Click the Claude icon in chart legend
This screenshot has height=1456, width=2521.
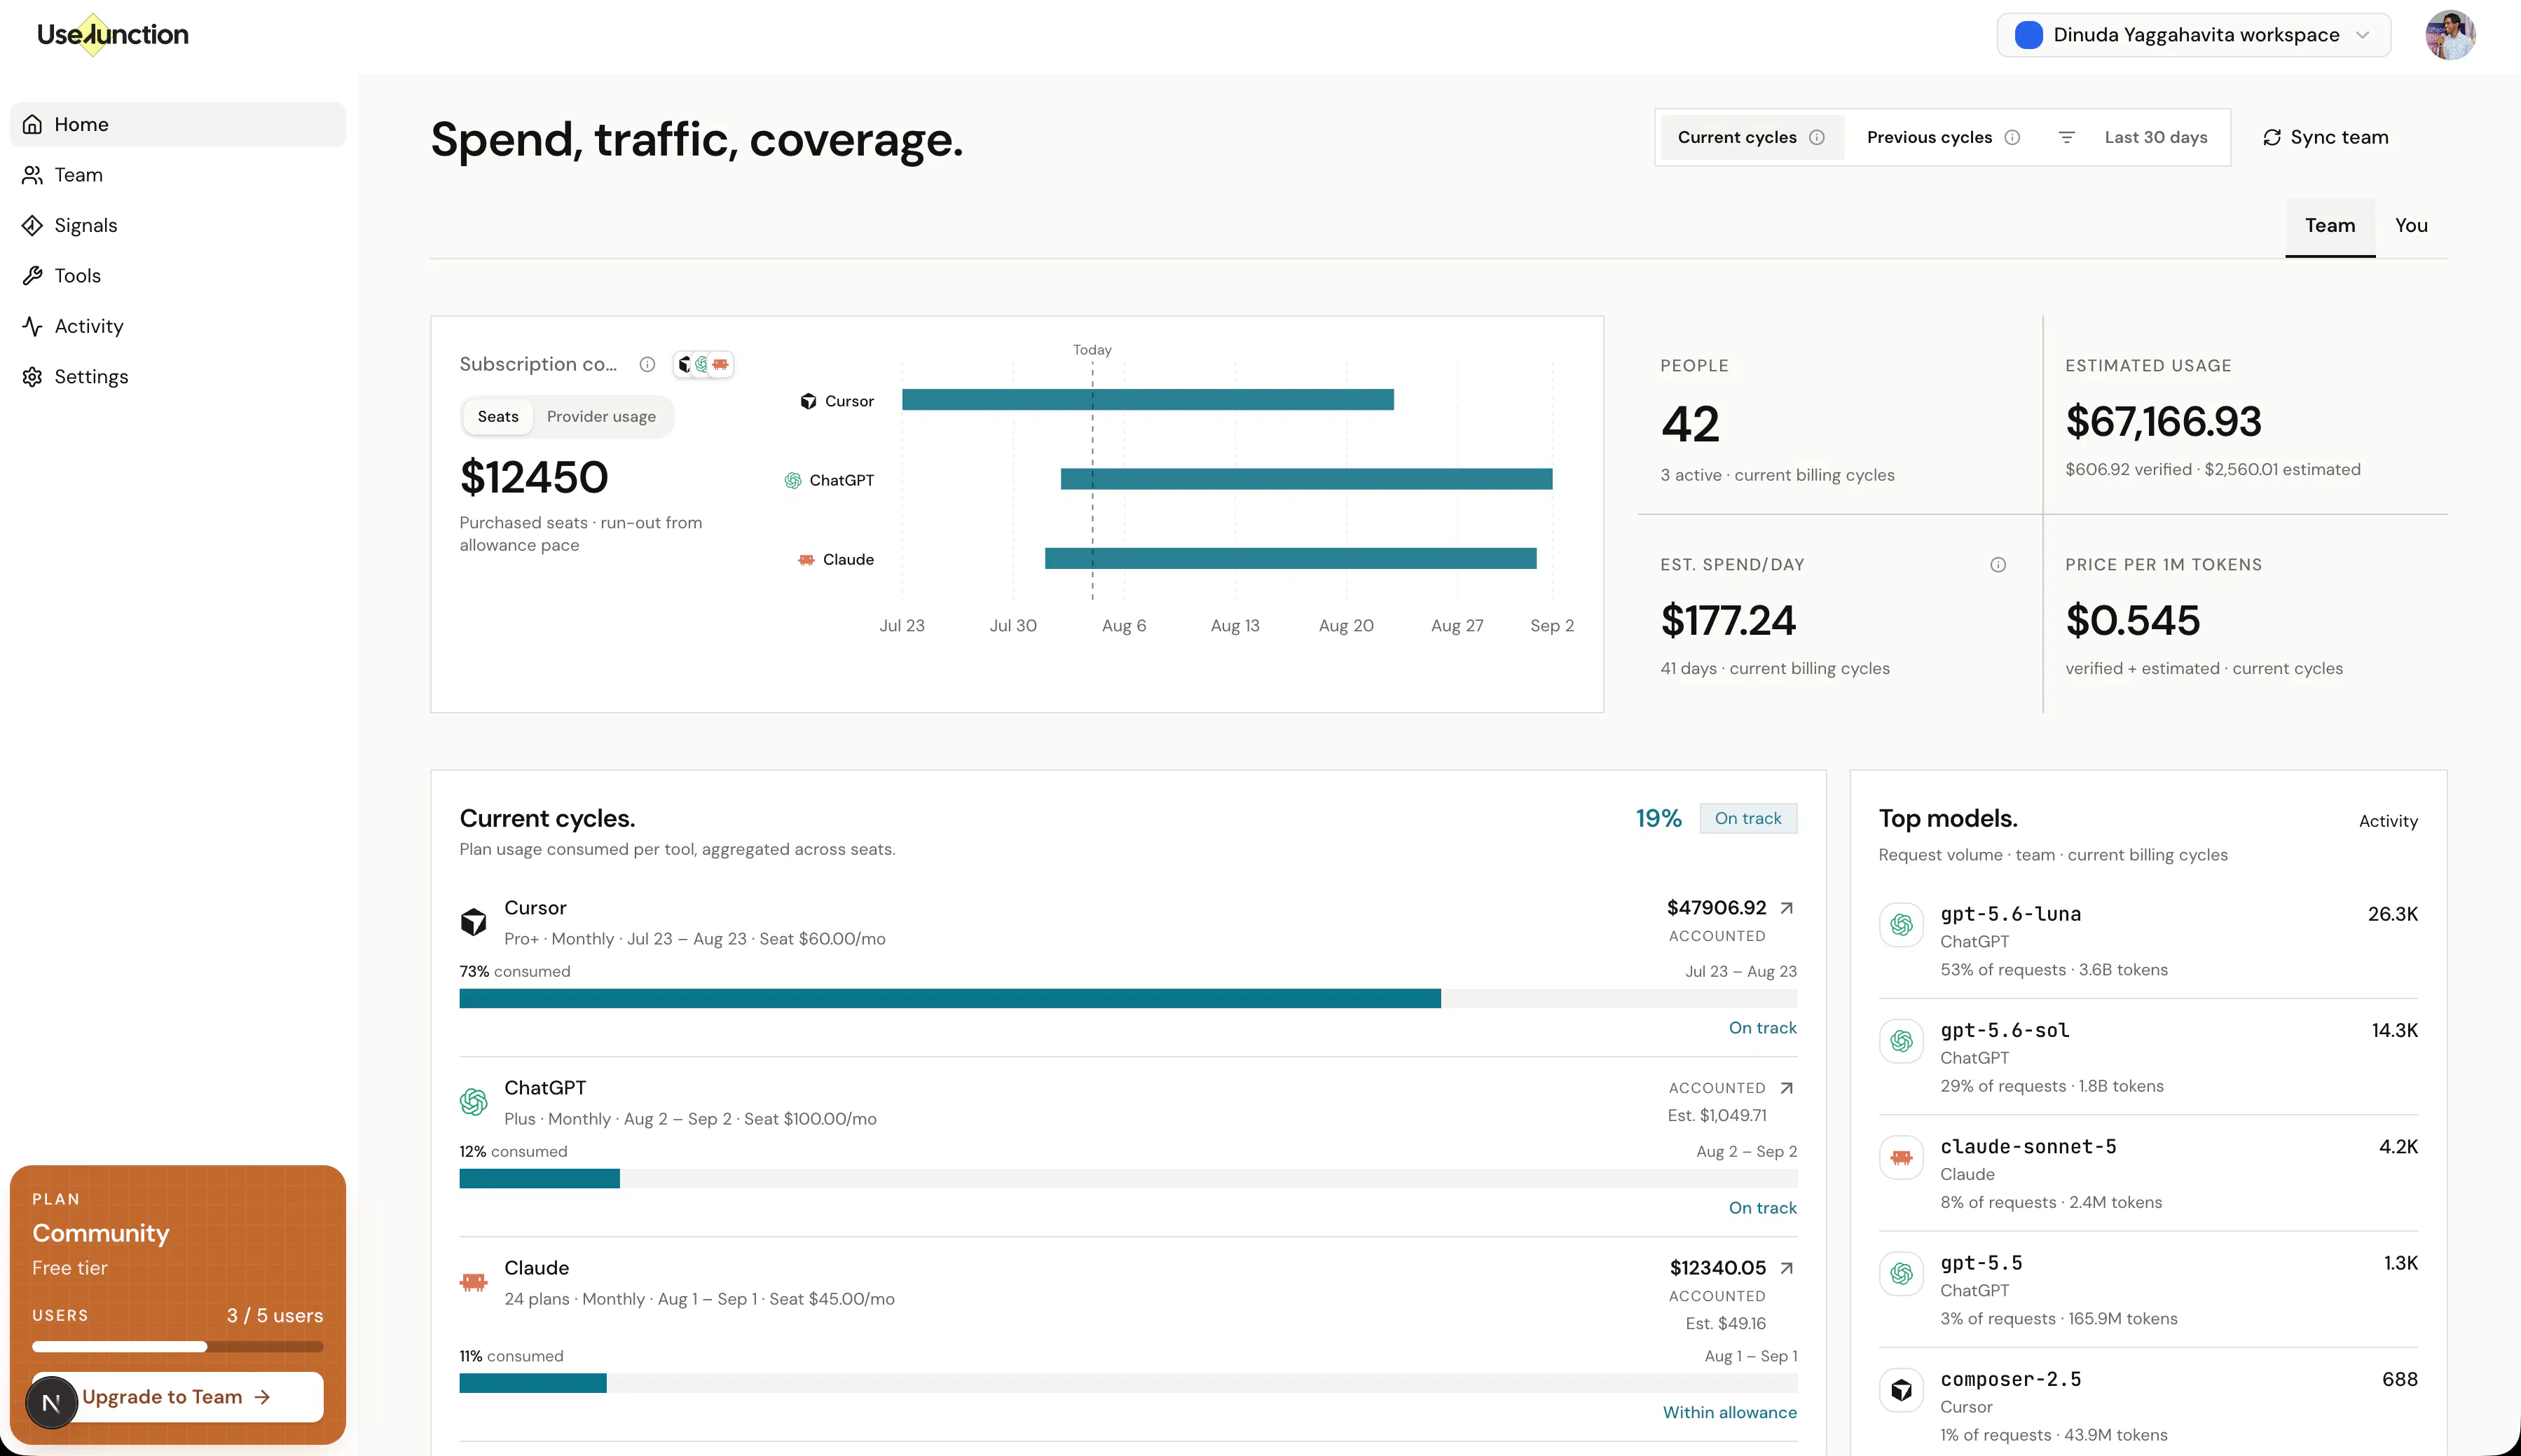click(x=806, y=559)
